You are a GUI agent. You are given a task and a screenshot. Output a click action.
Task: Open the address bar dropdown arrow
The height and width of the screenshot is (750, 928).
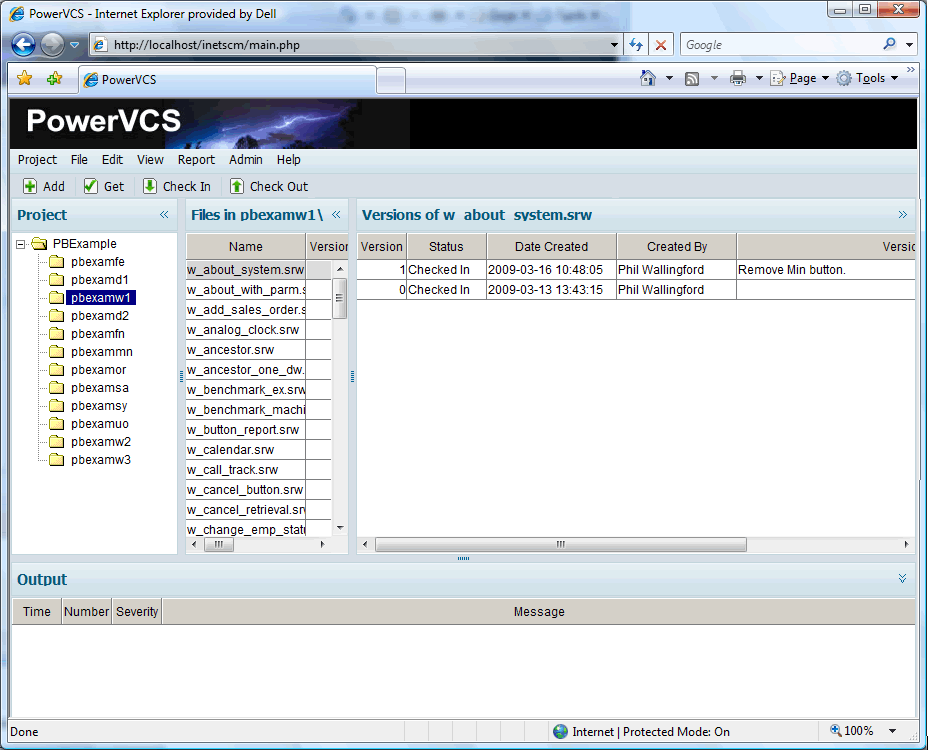(x=614, y=45)
